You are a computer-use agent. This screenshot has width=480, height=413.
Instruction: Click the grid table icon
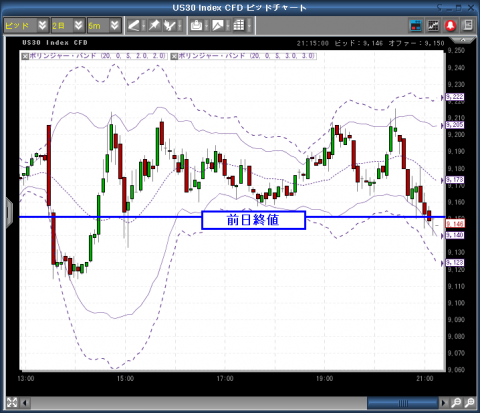click(239, 26)
